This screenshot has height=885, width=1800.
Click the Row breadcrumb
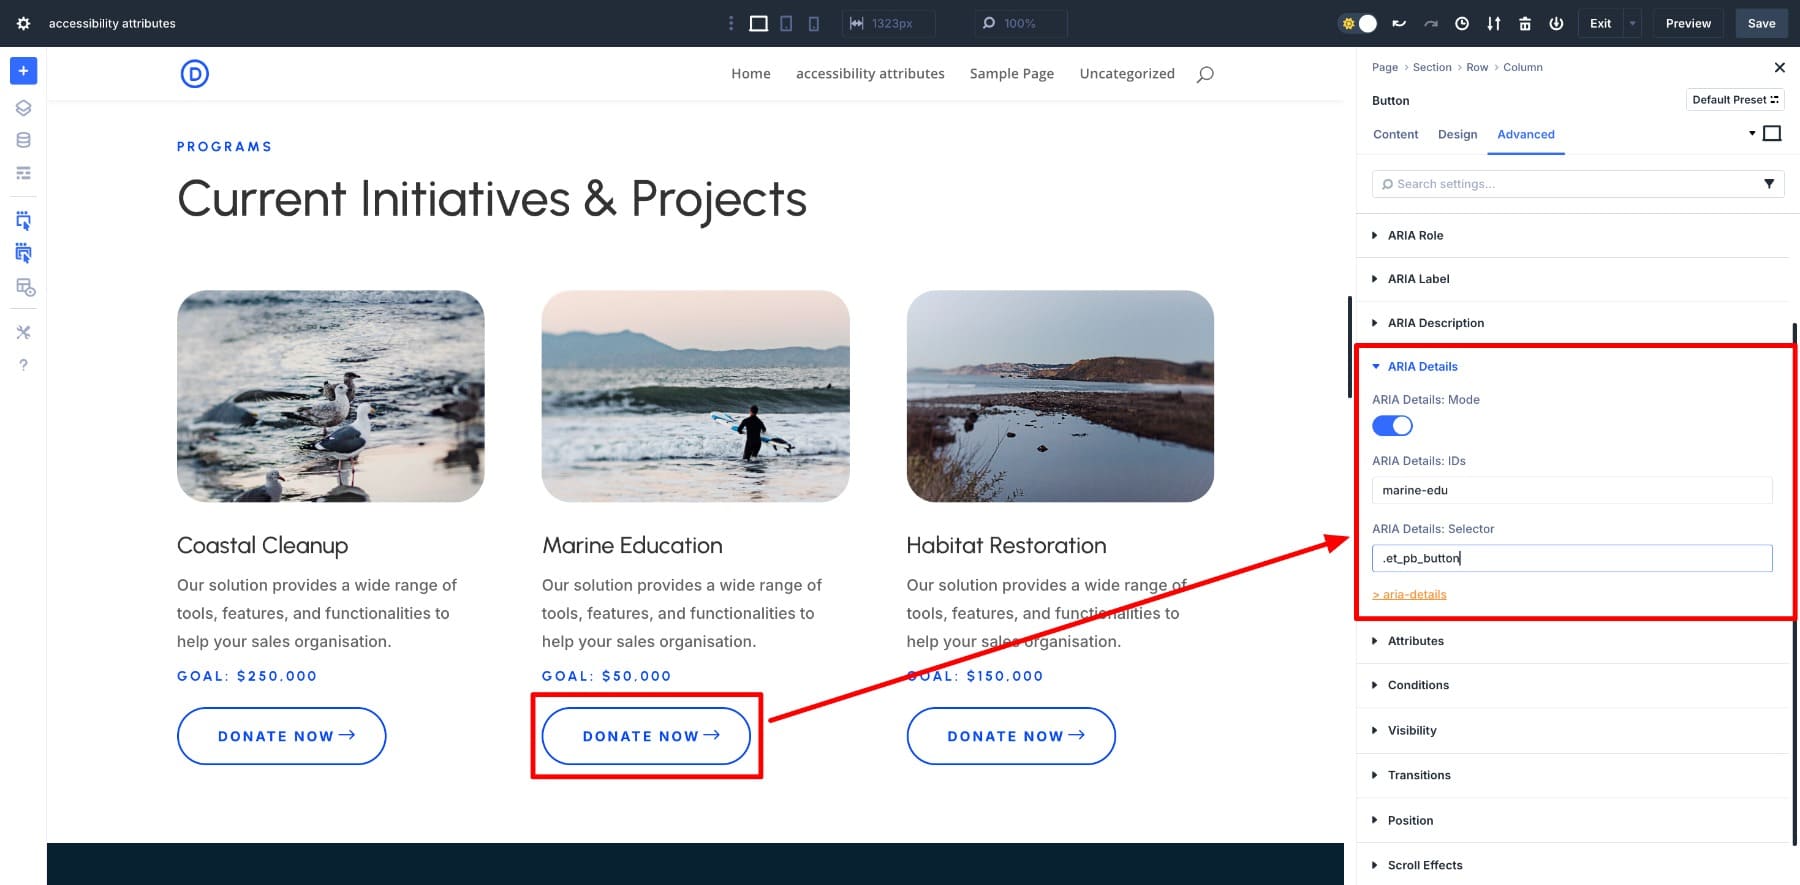point(1477,67)
